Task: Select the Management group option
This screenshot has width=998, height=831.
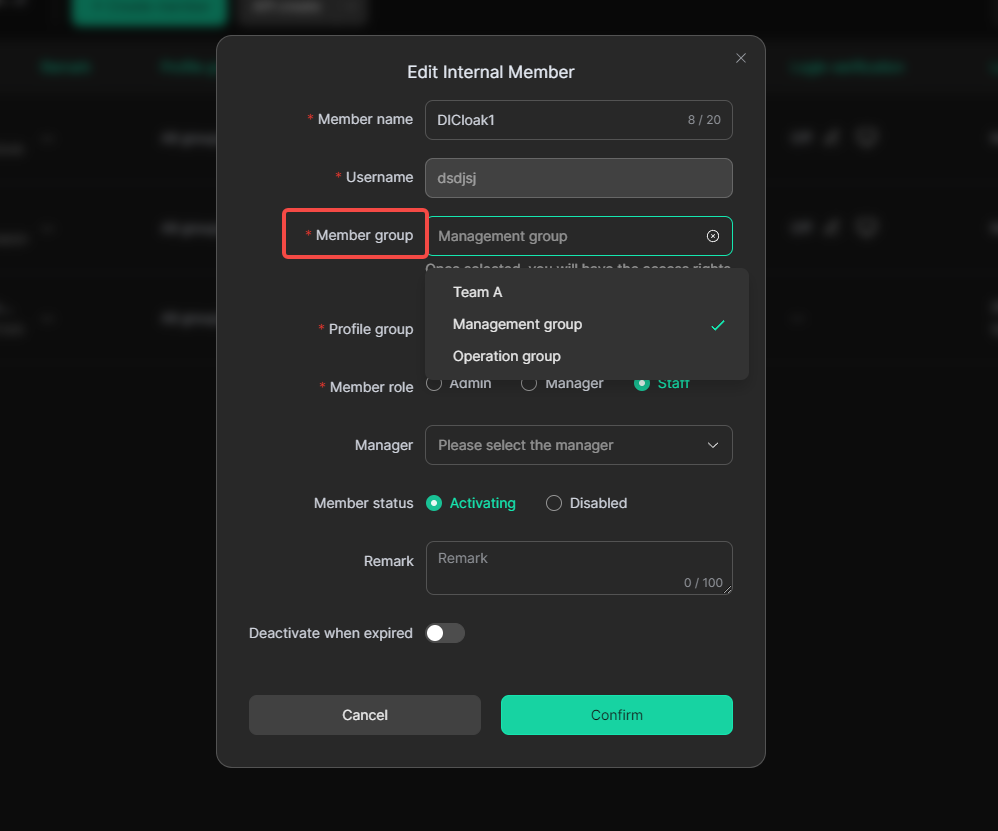Action: [x=517, y=324]
